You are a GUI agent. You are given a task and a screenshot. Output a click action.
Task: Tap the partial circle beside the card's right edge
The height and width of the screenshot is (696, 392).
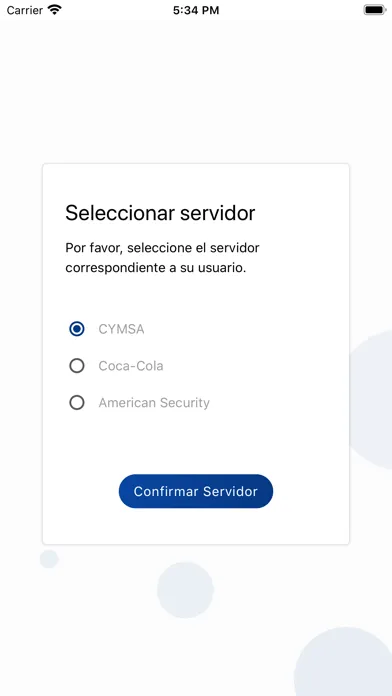[371, 399]
